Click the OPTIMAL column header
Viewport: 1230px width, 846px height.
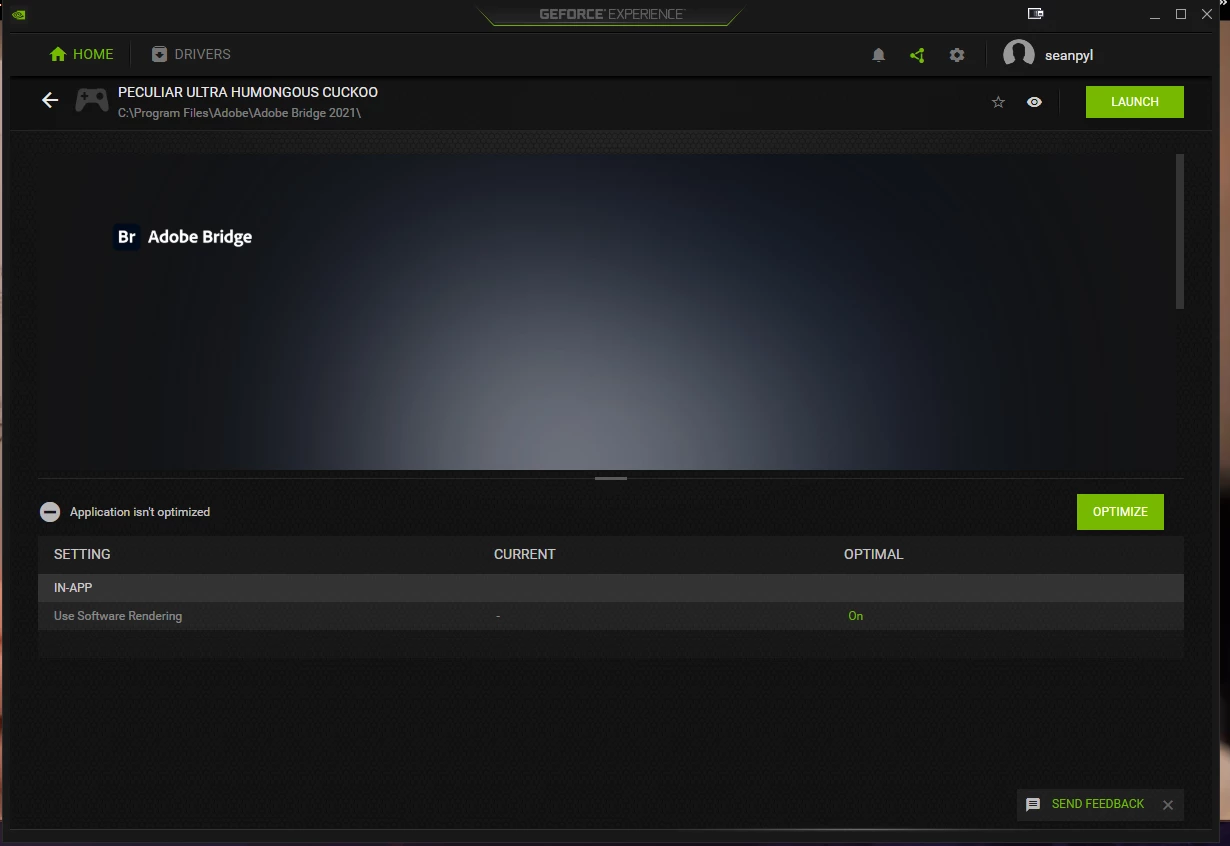click(x=874, y=554)
